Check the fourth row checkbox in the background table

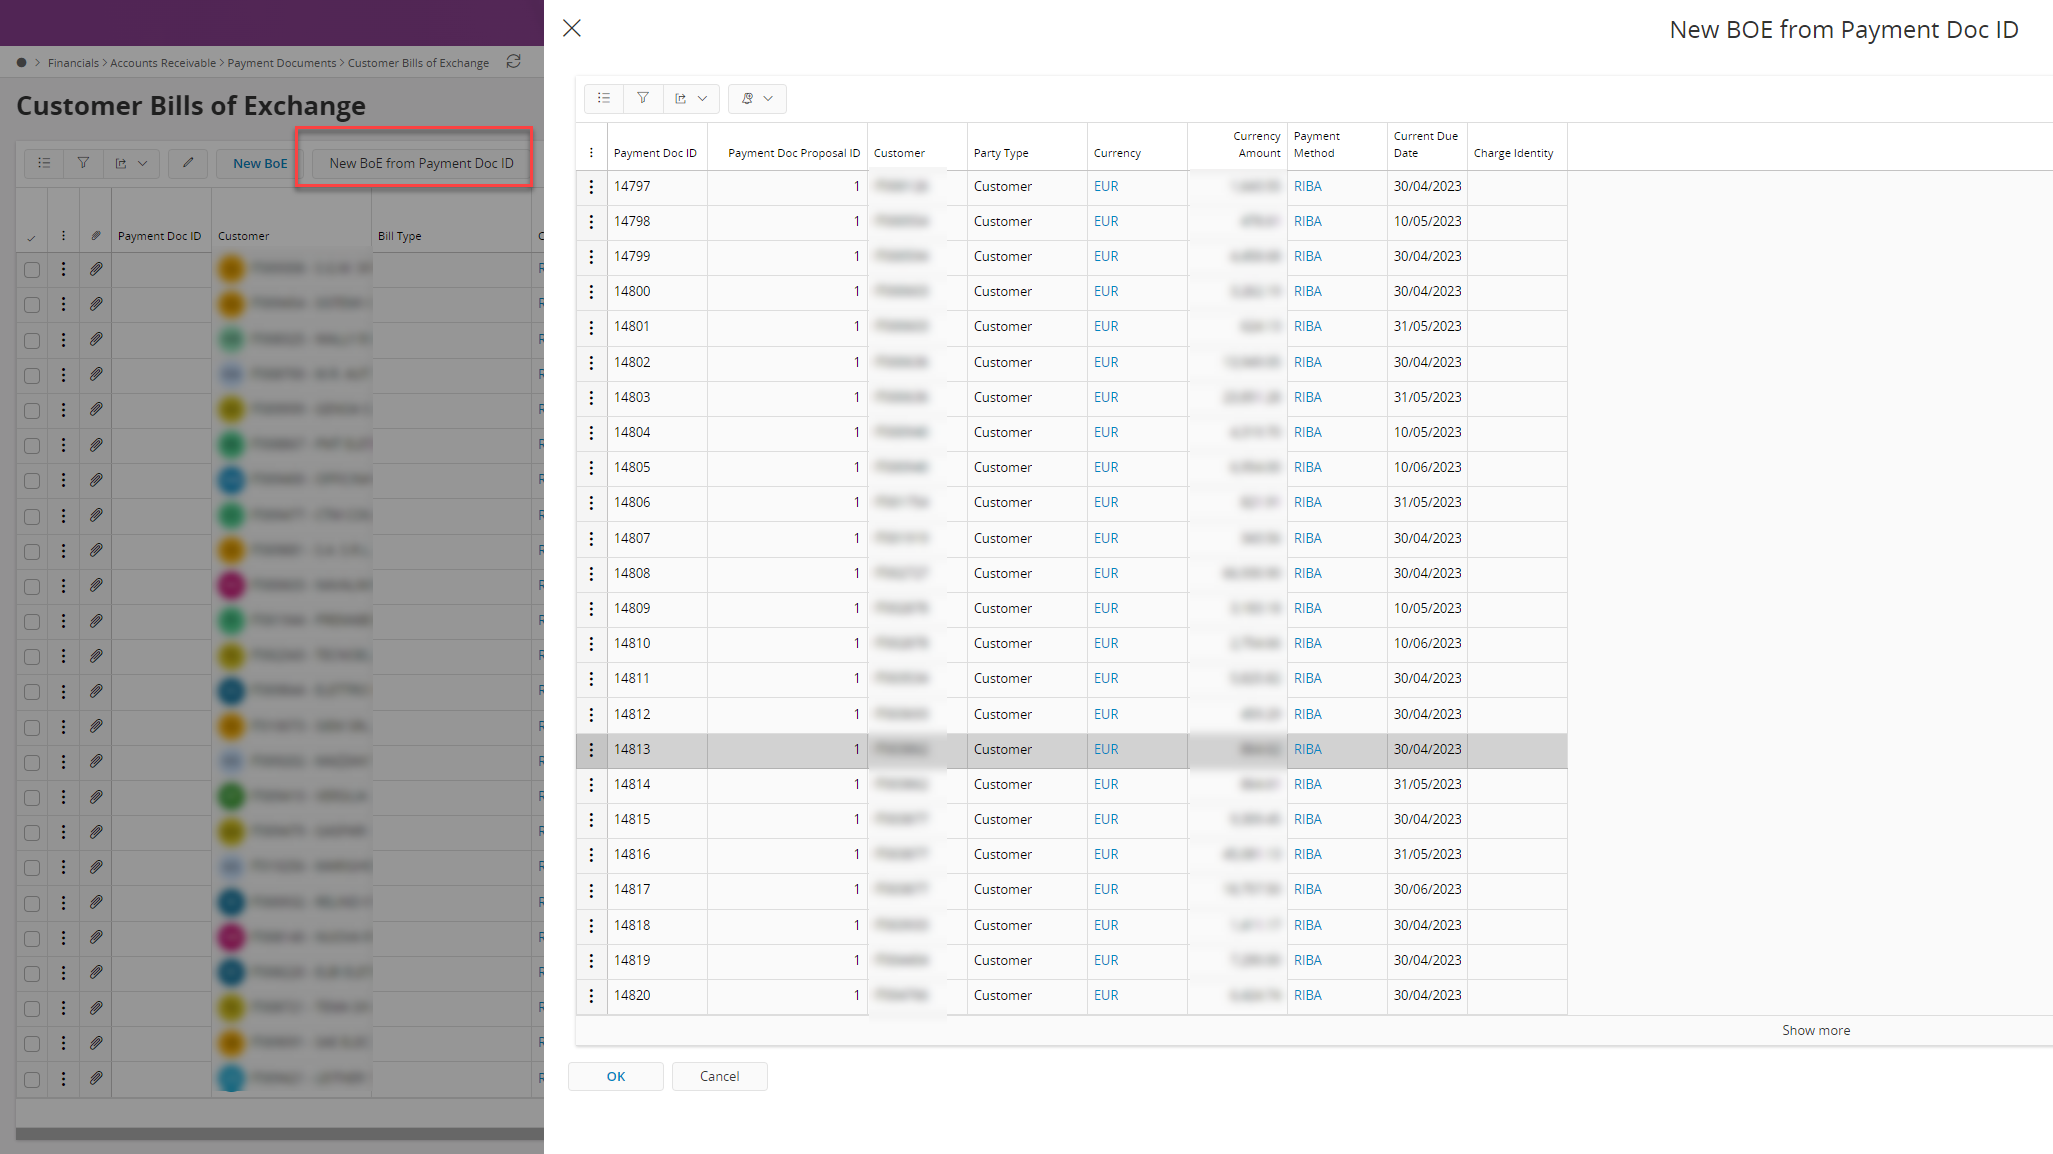tap(32, 375)
